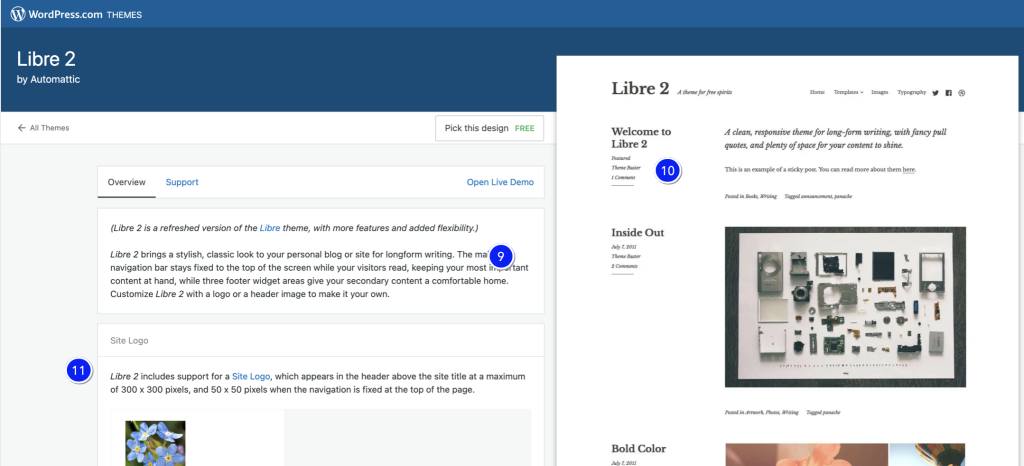Image resolution: width=1024 pixels, height=466 pixels.
Task: Select Typography in the preview navigation
Action: coord(911,92)
